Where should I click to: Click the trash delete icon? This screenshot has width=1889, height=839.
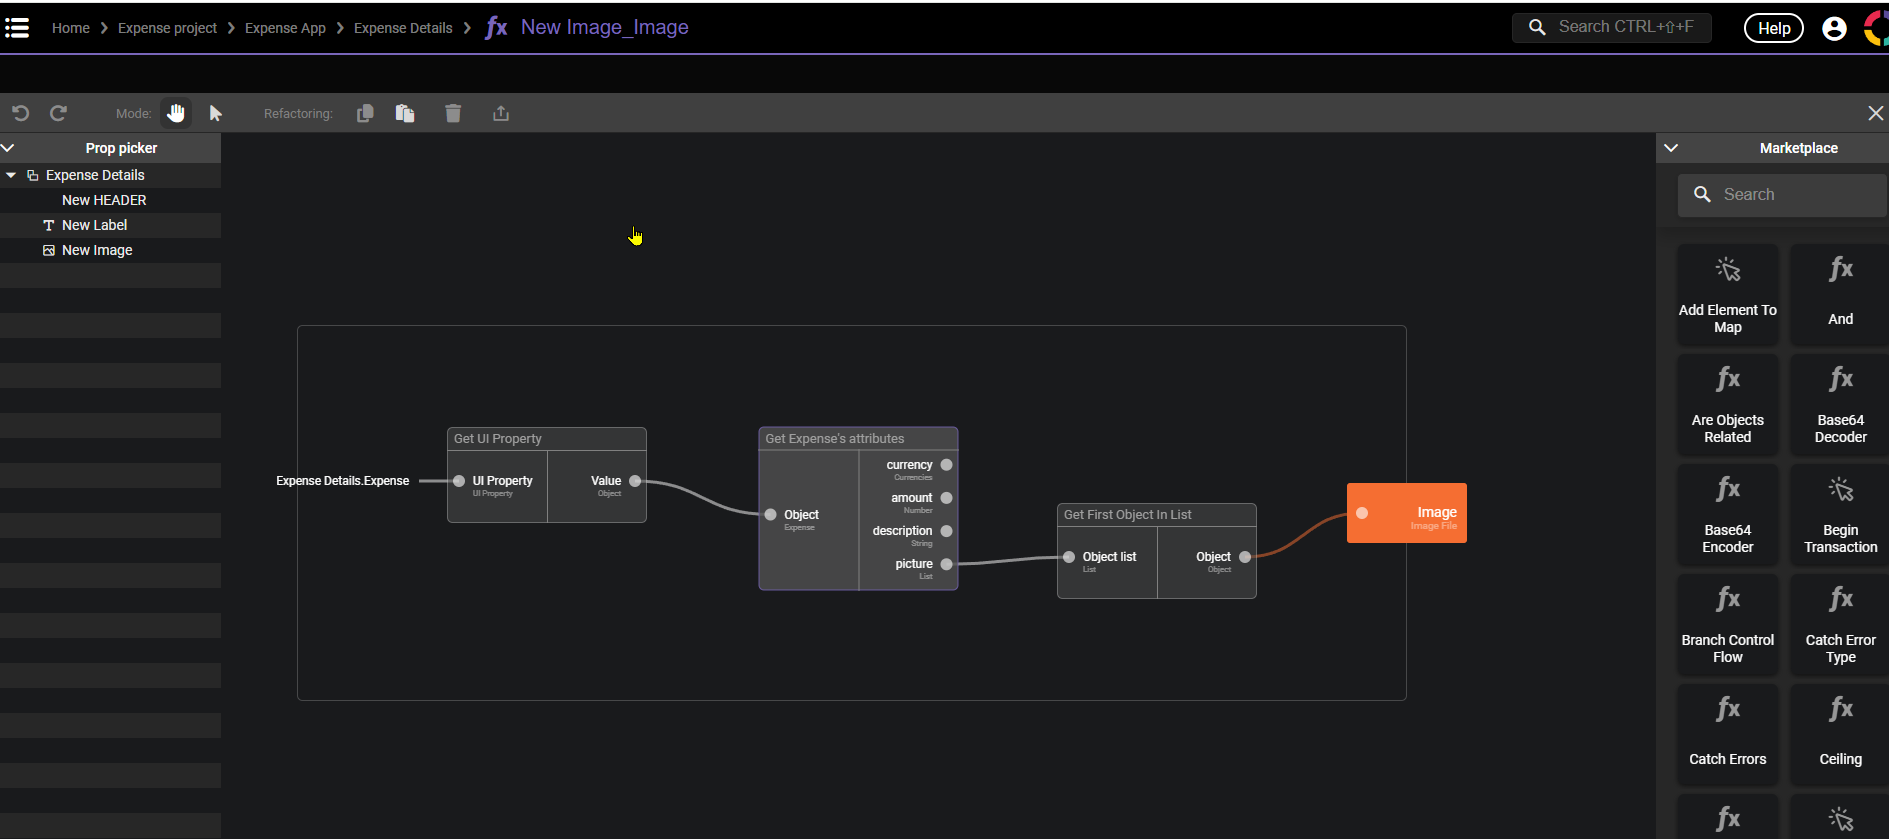tap(453, 113)
